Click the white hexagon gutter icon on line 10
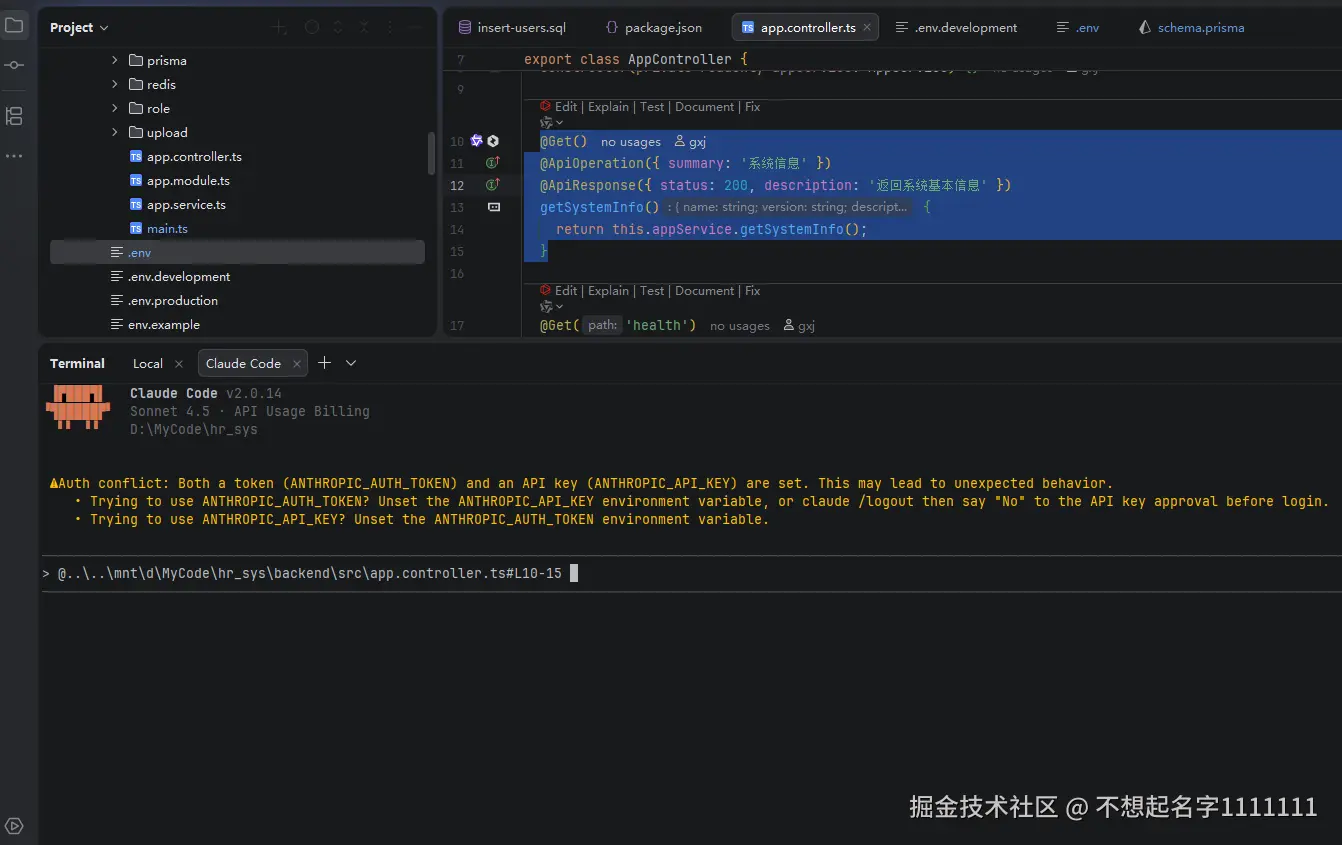The height and width of the screenshot is (845, 1342). [x=493, y=141]
